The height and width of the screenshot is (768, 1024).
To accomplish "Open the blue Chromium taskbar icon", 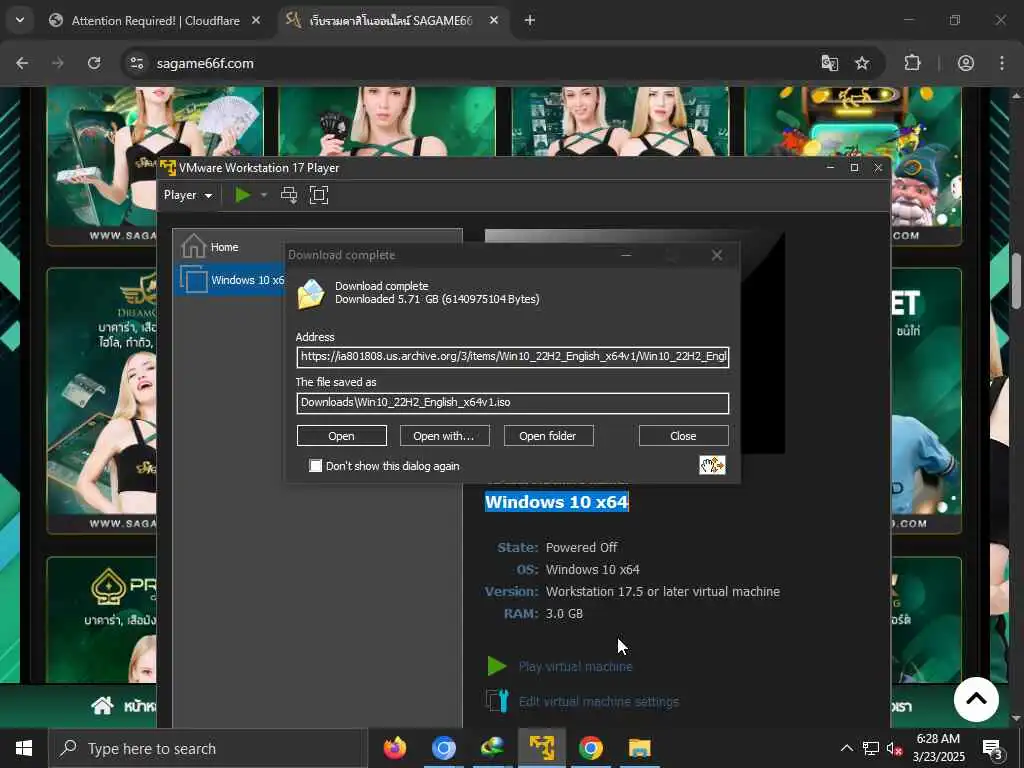I will [x=443, y=748].
